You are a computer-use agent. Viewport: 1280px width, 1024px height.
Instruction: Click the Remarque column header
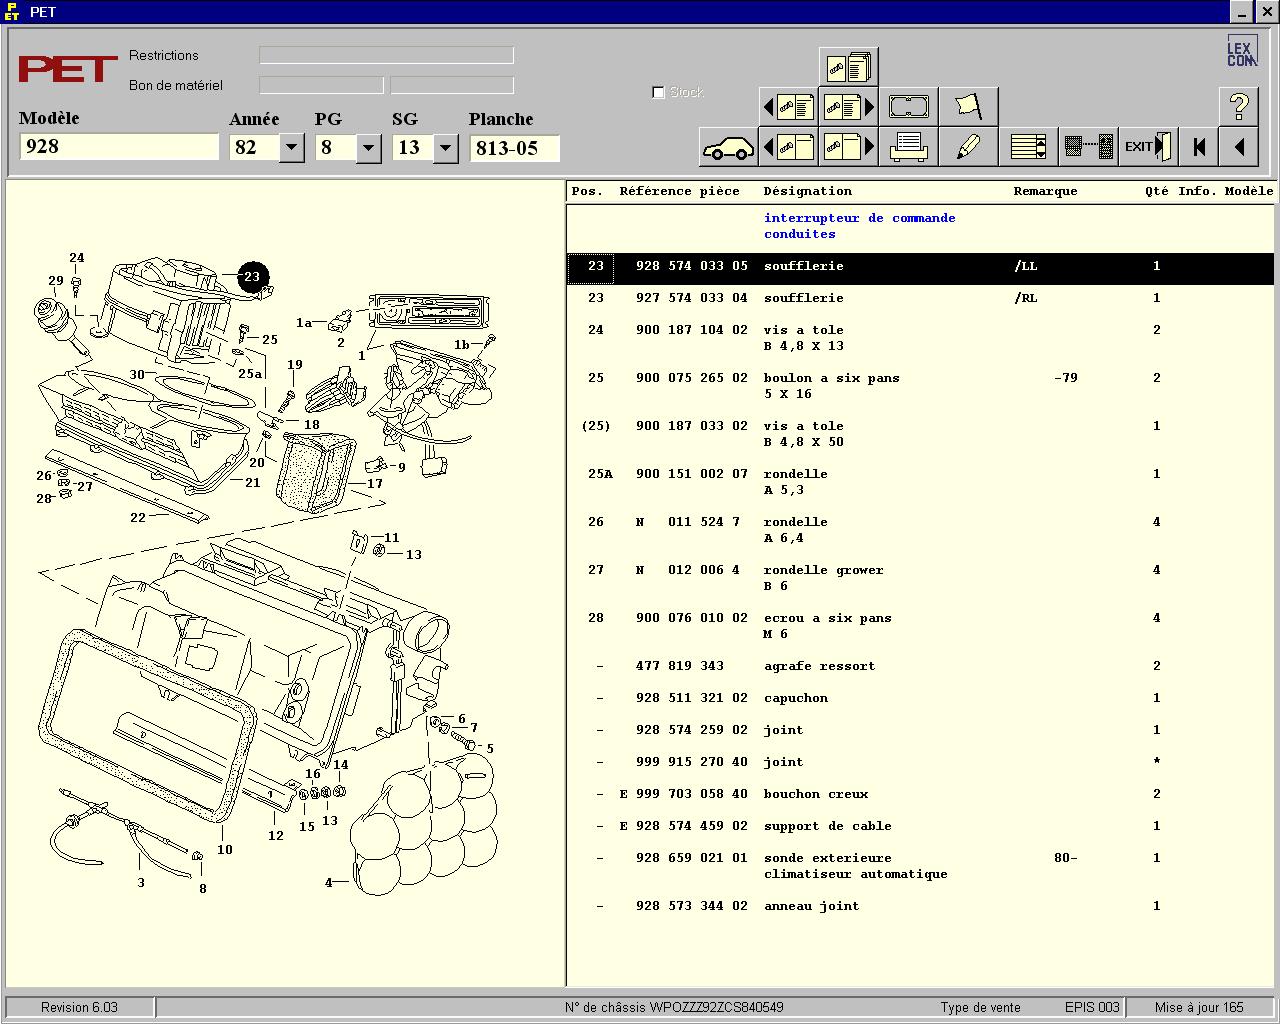tap(1045, 191)
